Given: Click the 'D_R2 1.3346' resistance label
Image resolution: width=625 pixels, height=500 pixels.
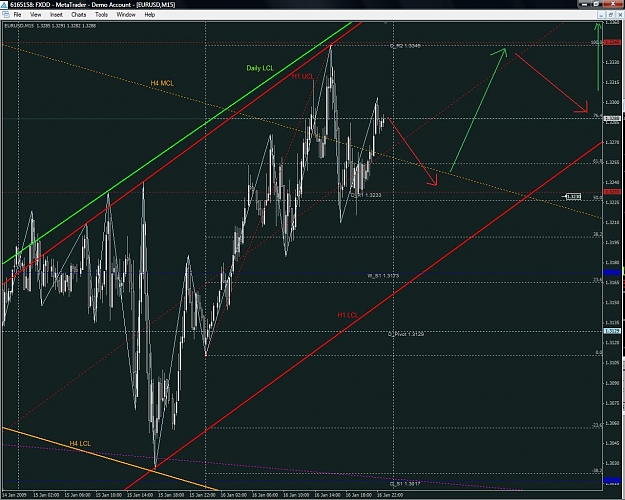Looking at the screenshot, I should point(405,46).
